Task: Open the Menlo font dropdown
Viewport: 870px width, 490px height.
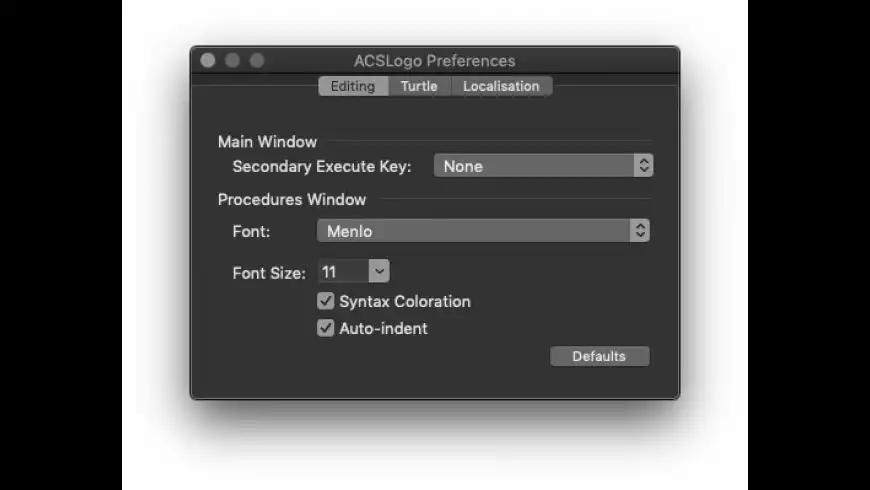Action: (483, 230)
